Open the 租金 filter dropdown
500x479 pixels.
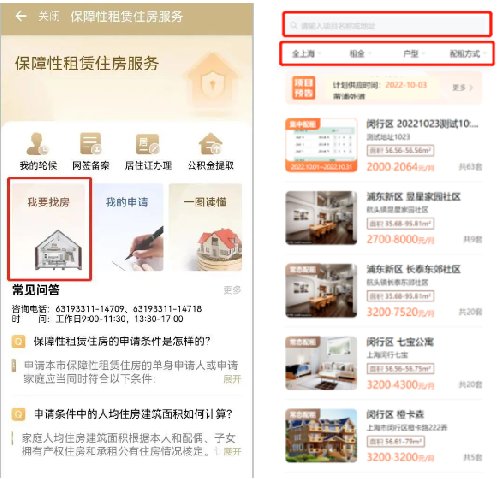(x=359, y=54)
